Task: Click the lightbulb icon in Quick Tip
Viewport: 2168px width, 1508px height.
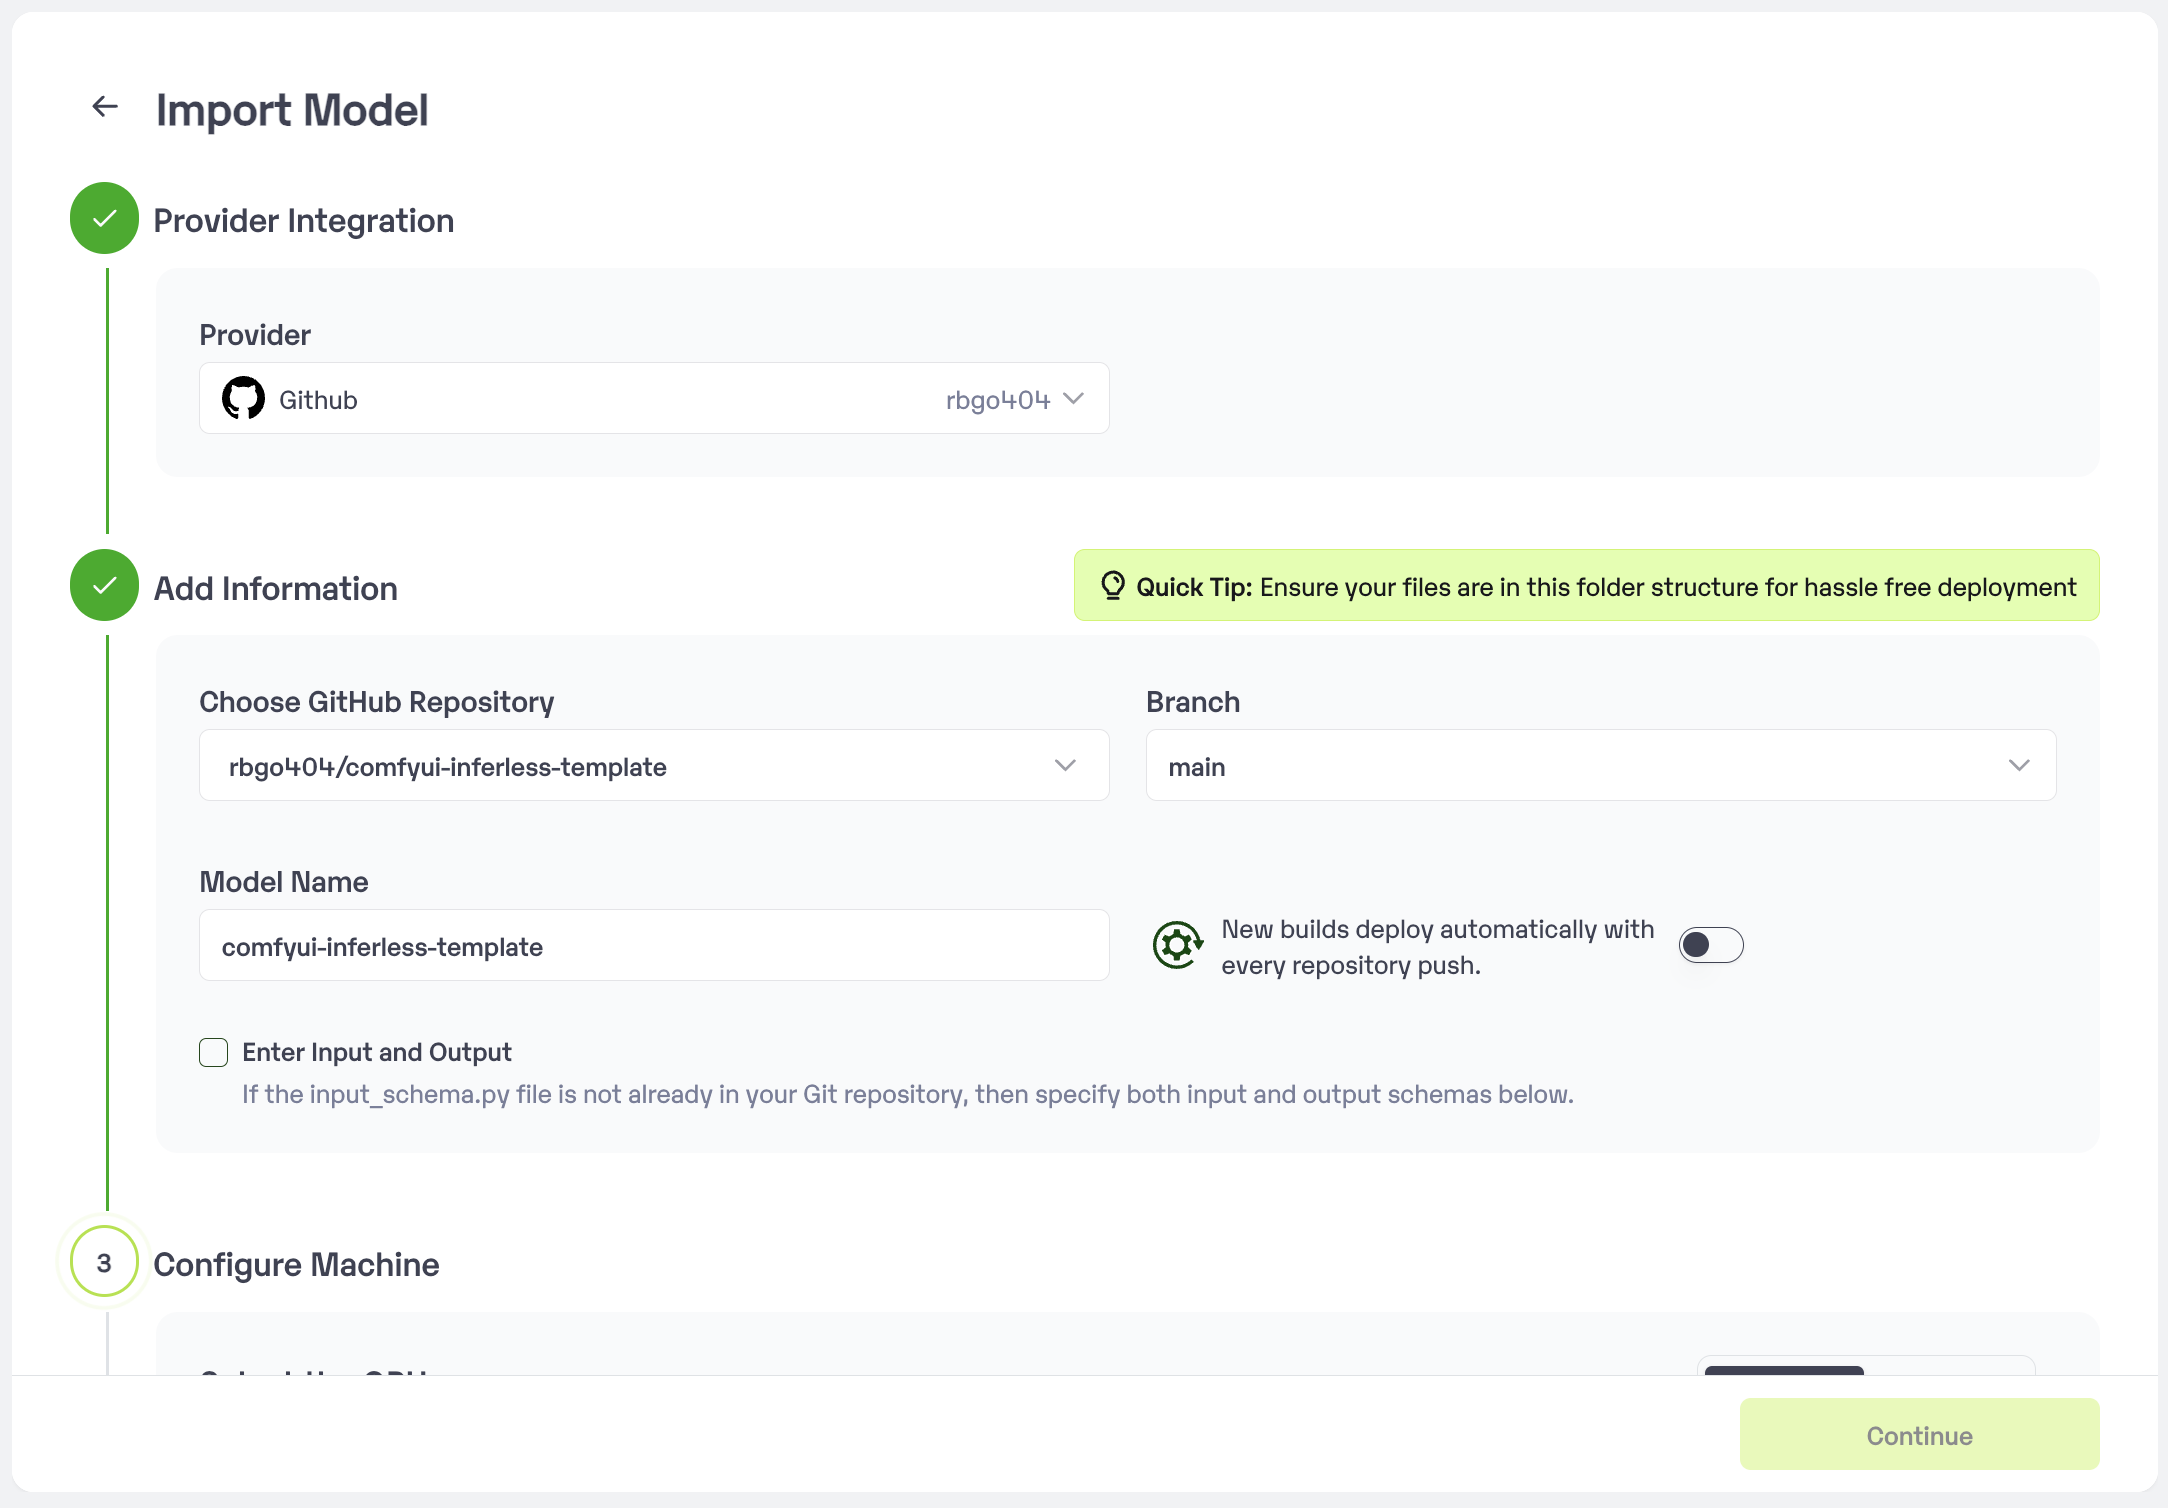Action: (1112, 586)
